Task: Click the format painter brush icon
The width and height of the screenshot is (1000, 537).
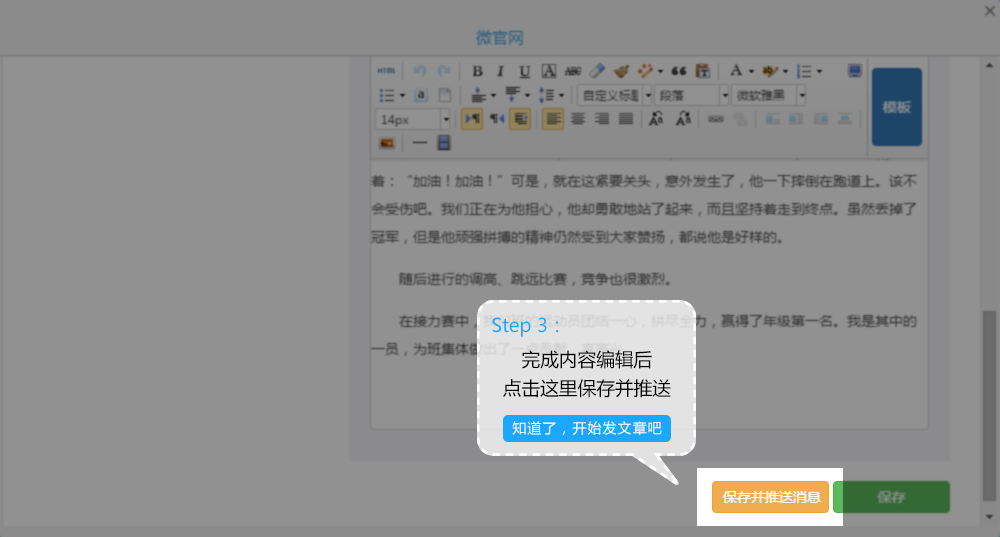Action: tap(621, 71)
